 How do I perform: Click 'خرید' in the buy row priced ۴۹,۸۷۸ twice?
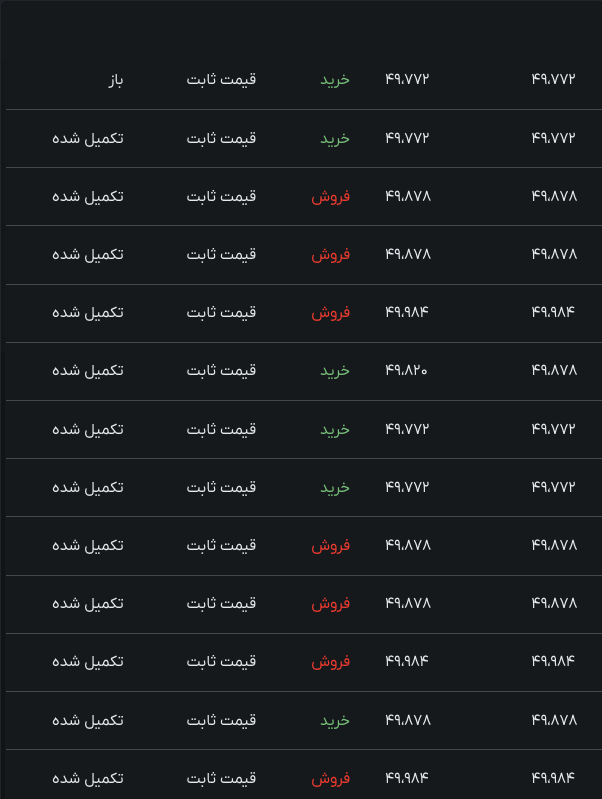tap(335, 720)
